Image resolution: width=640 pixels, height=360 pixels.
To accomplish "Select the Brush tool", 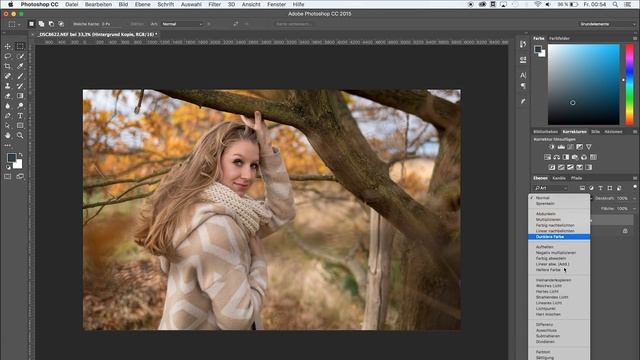I will pyautogui.click(x=20, y=76).
